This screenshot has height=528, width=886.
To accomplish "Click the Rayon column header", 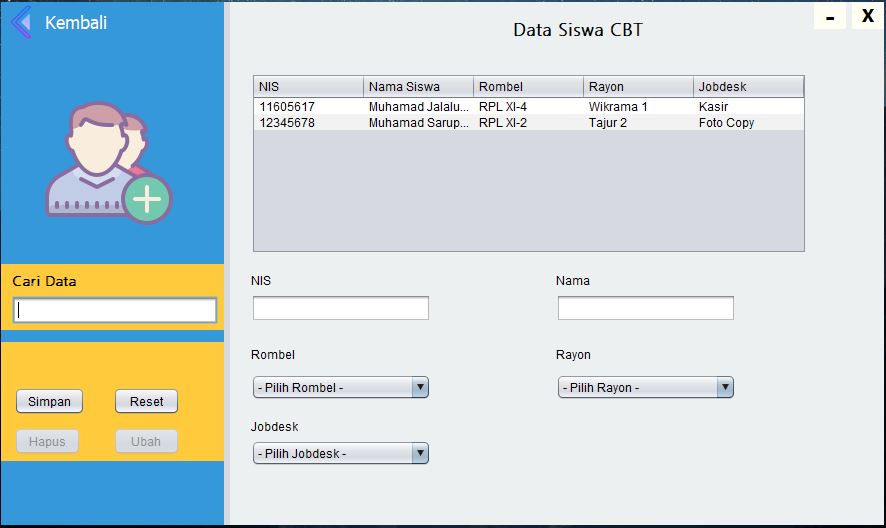I will [x=638, y=86].
